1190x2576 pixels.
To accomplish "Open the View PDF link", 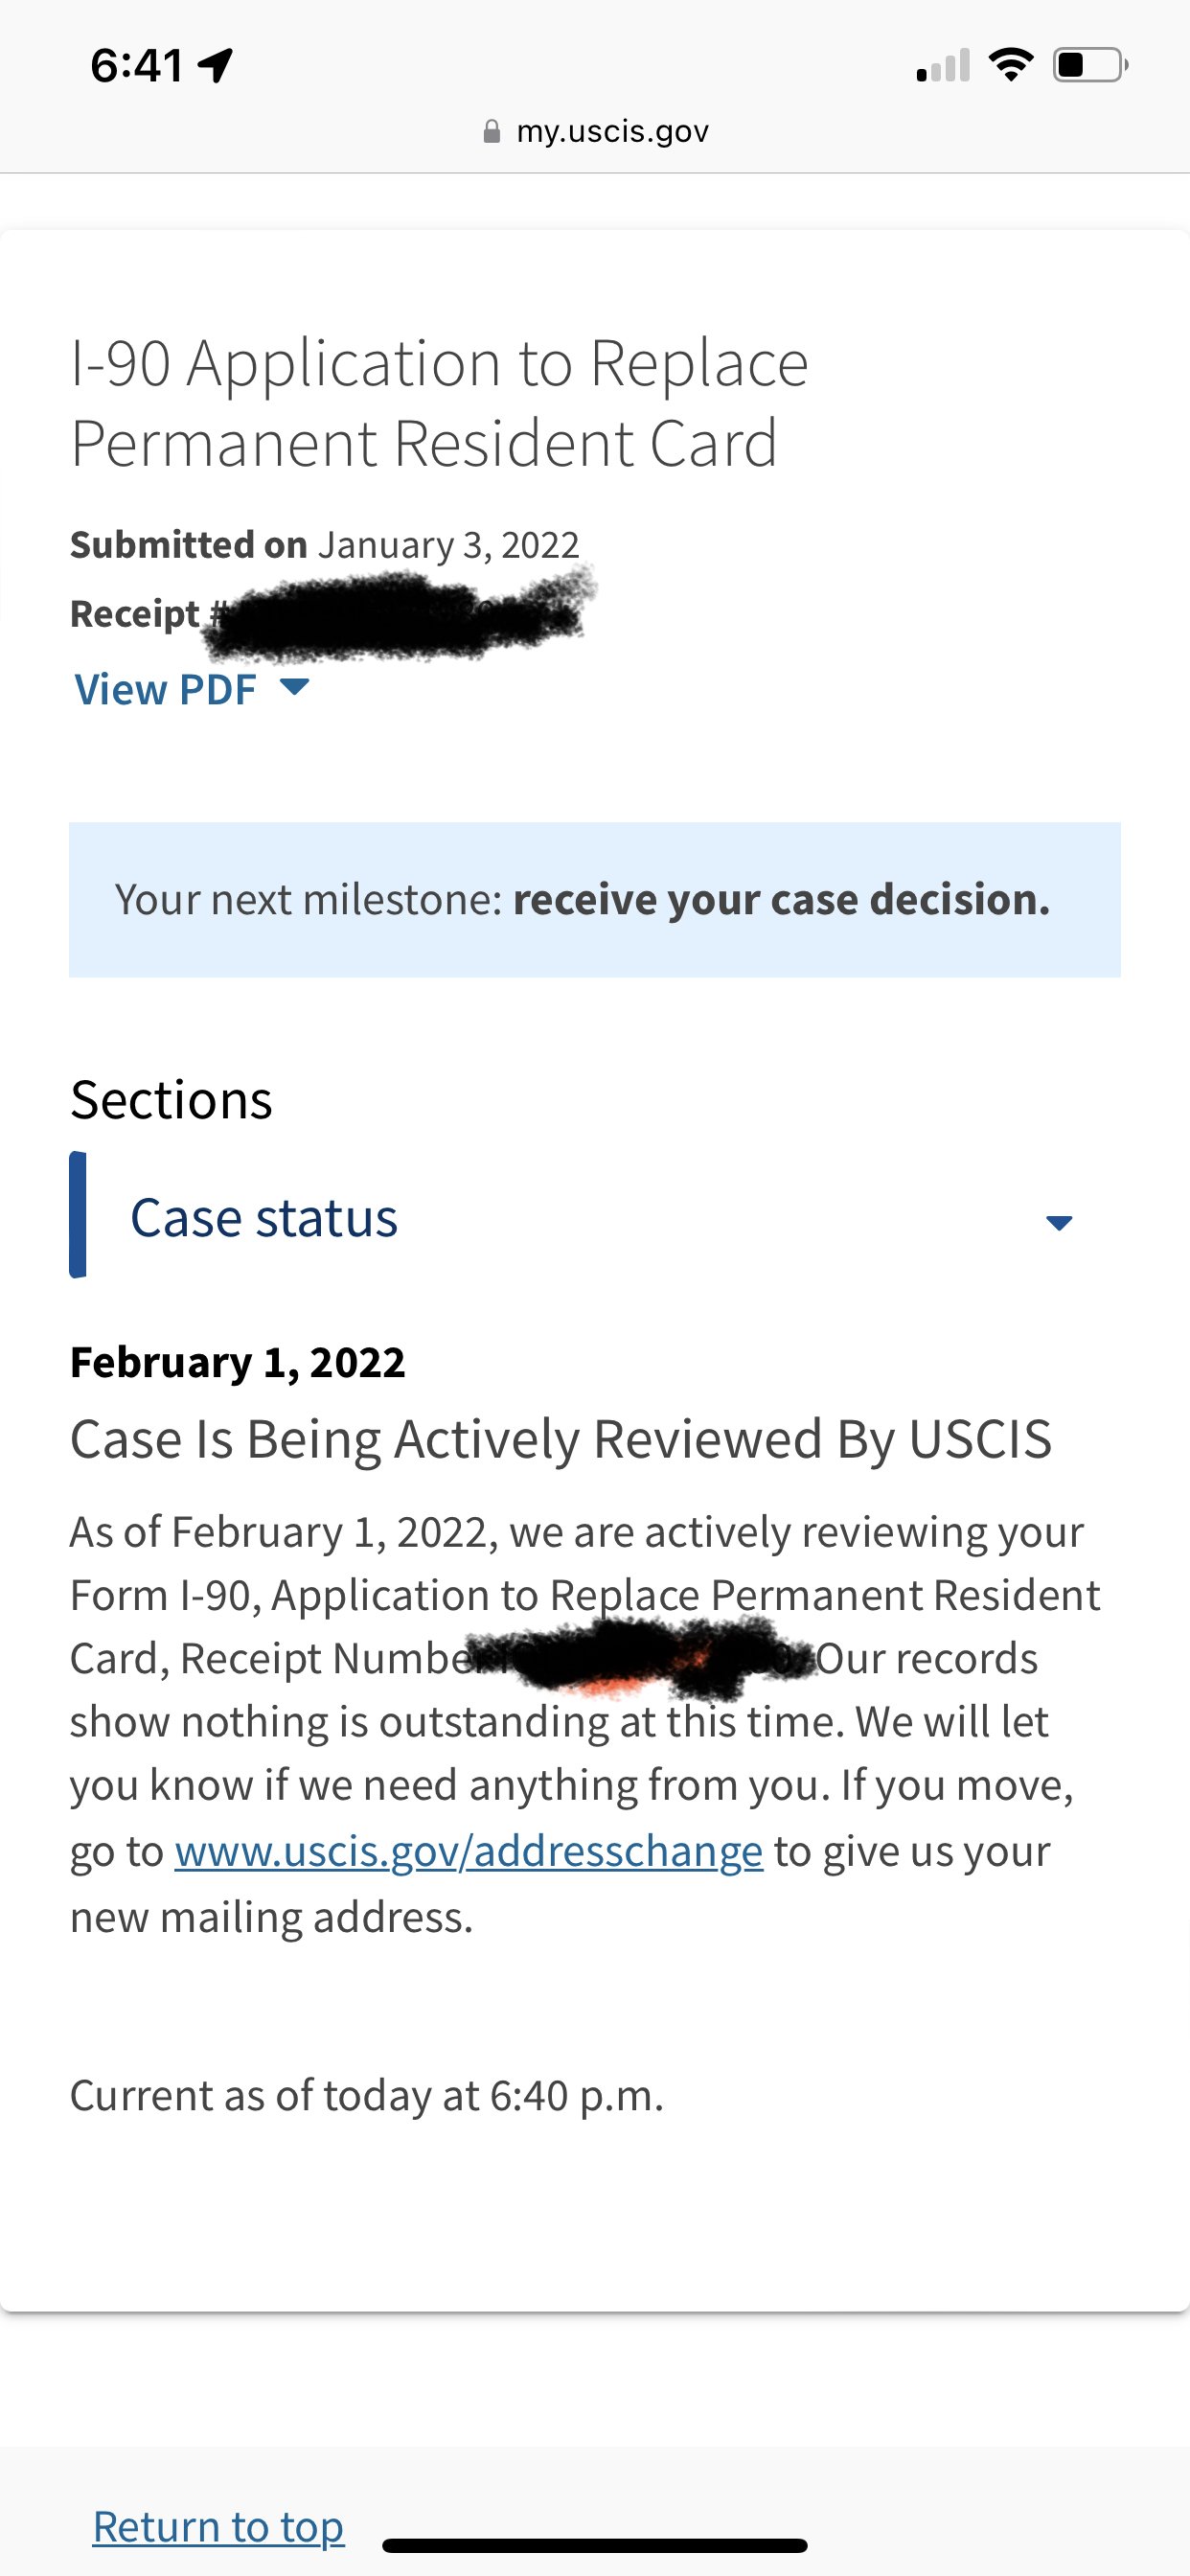I will (x=166, y=689).
